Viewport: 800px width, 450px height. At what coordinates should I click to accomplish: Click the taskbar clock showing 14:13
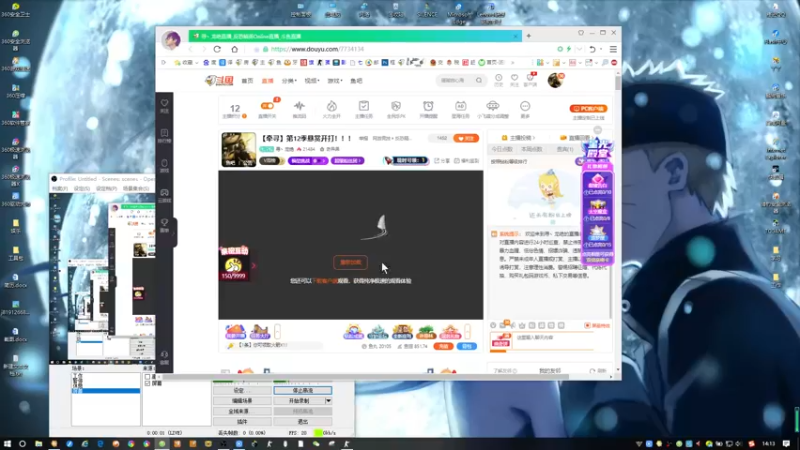click(768, 444)
